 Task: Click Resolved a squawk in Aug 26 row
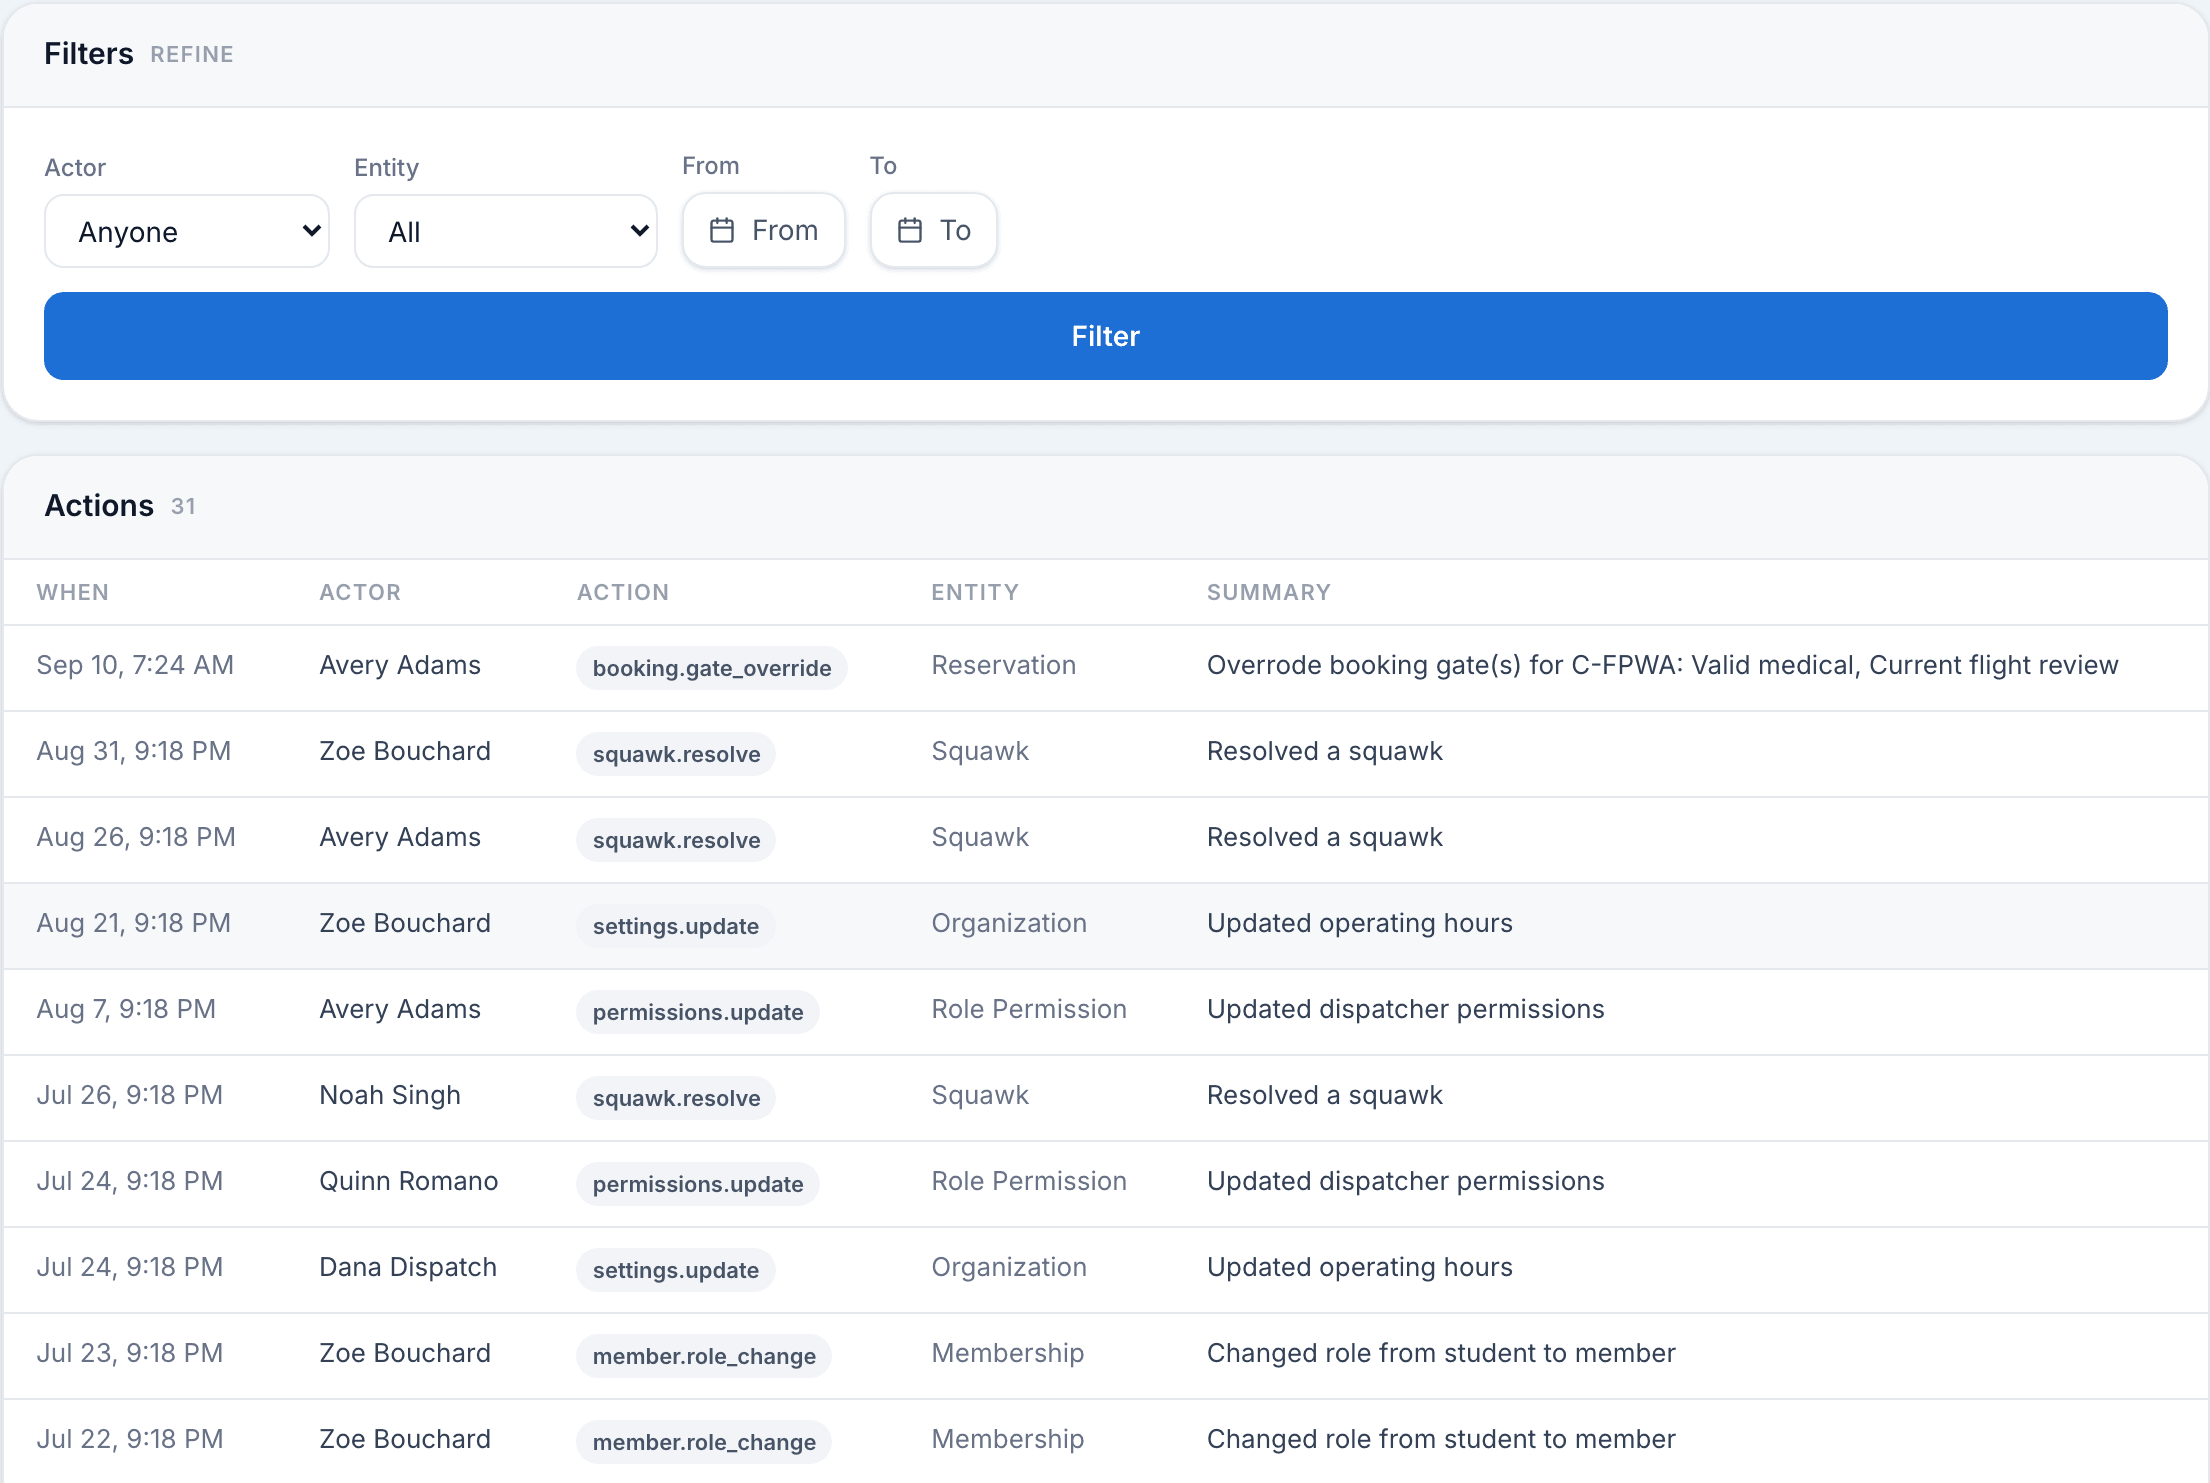pos(1325,837)
